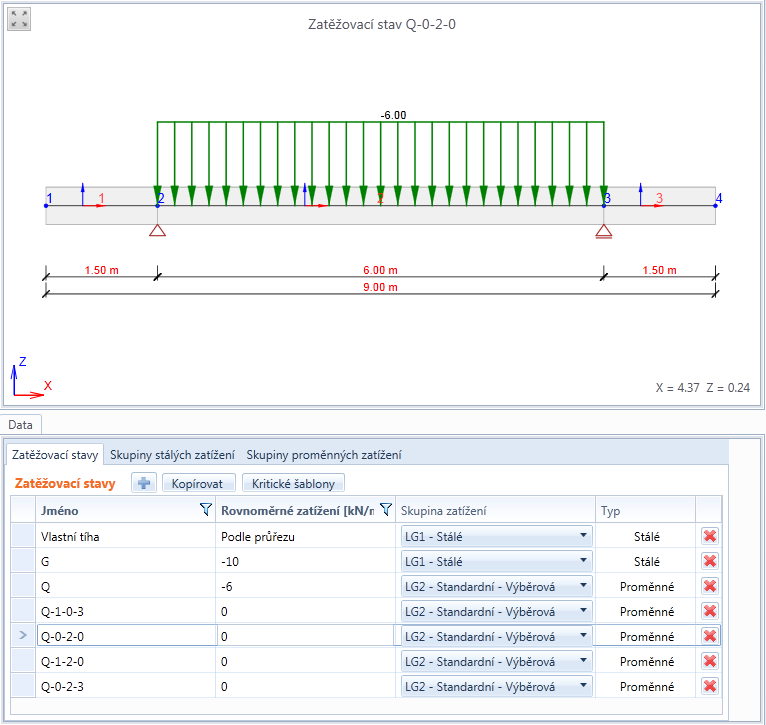The height and width of the screenshot is (725, 766).
Task: Delete the Q-1-0-3 load case
Action: click(710, 611)
